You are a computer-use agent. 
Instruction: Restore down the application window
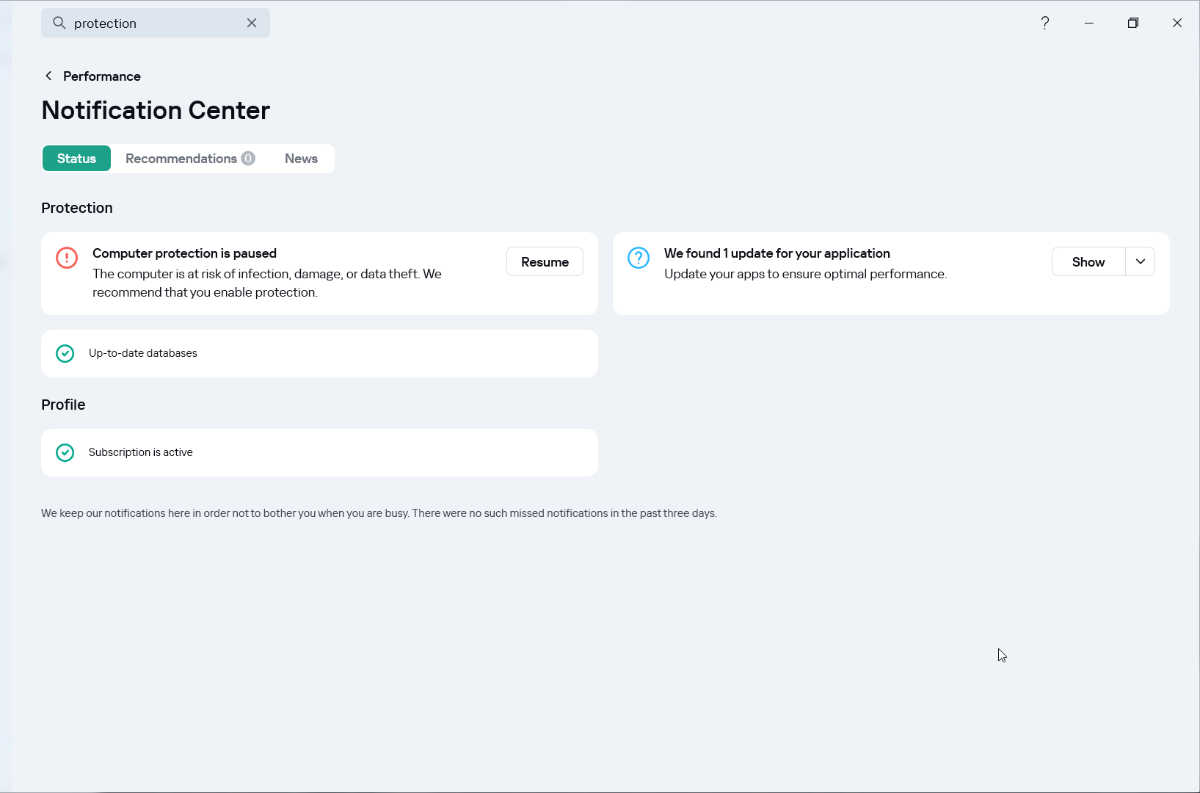click(x=1133, y=23)
